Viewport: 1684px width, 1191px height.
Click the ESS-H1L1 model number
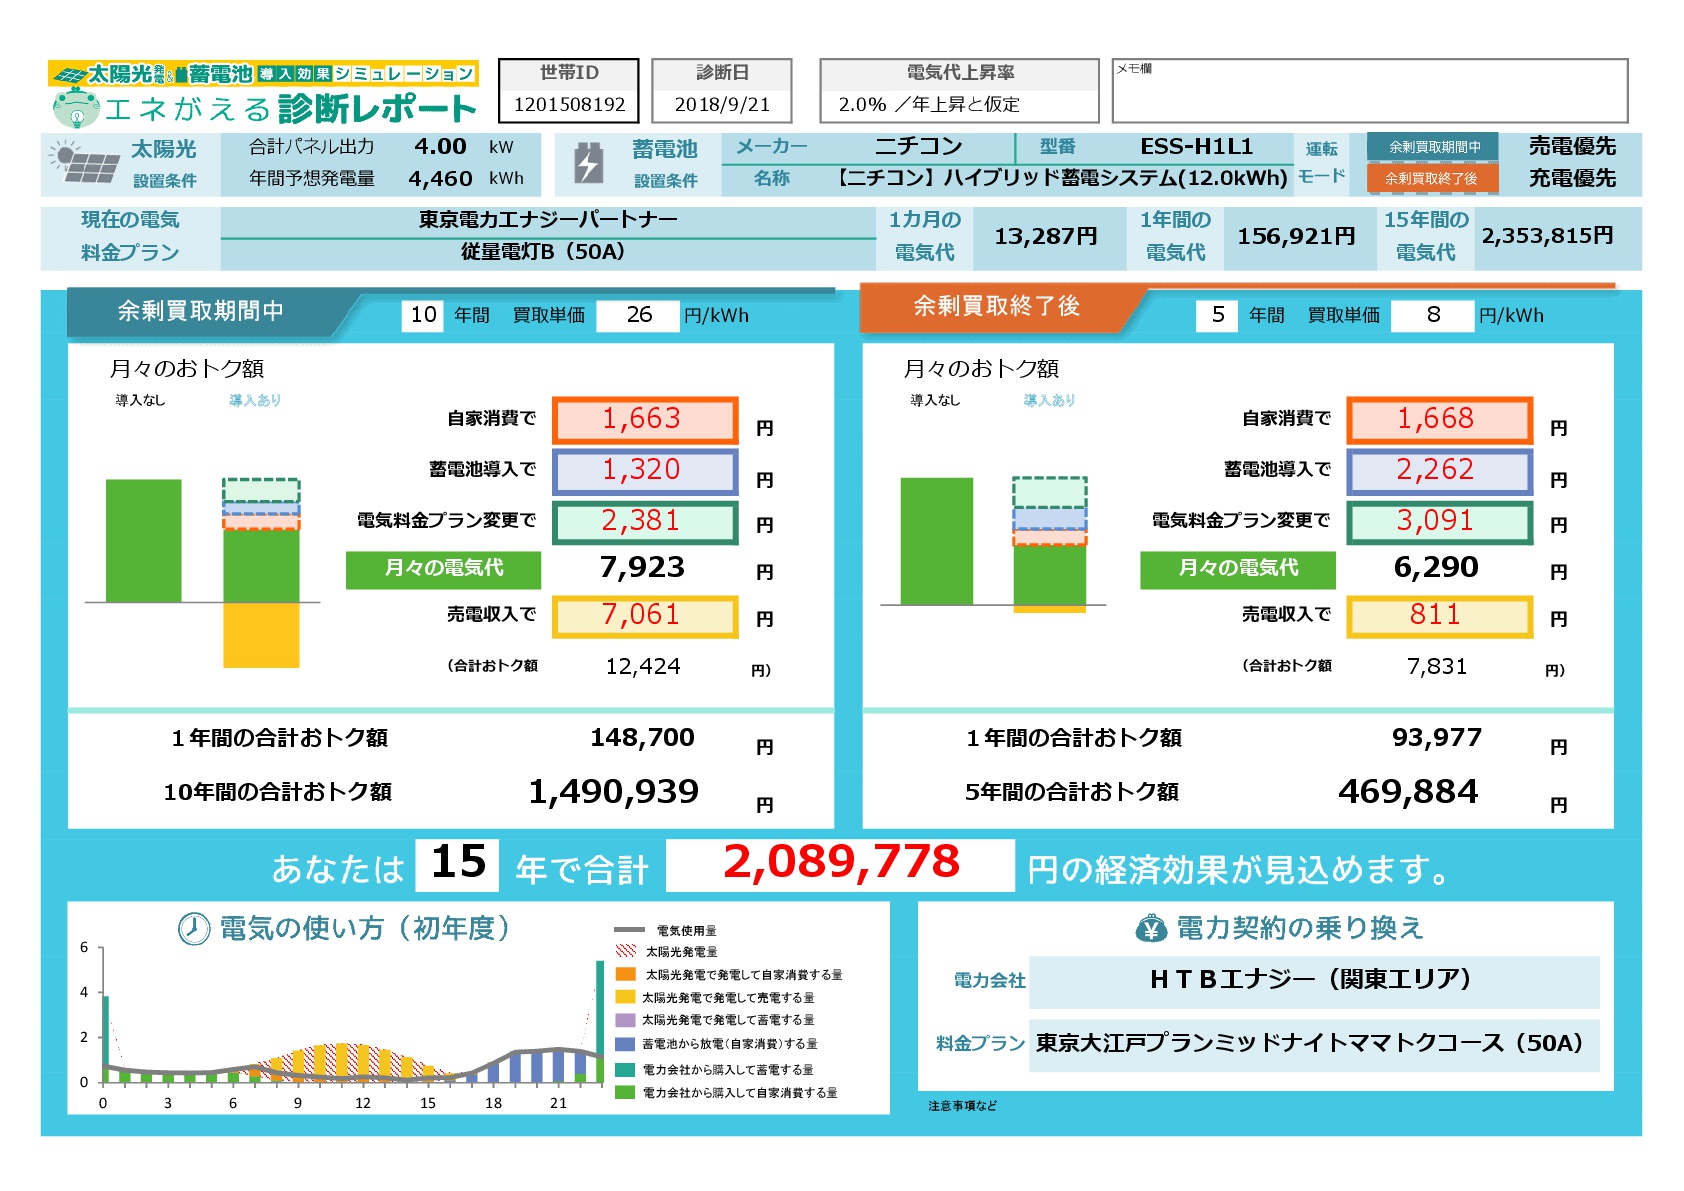[1196, 147]
